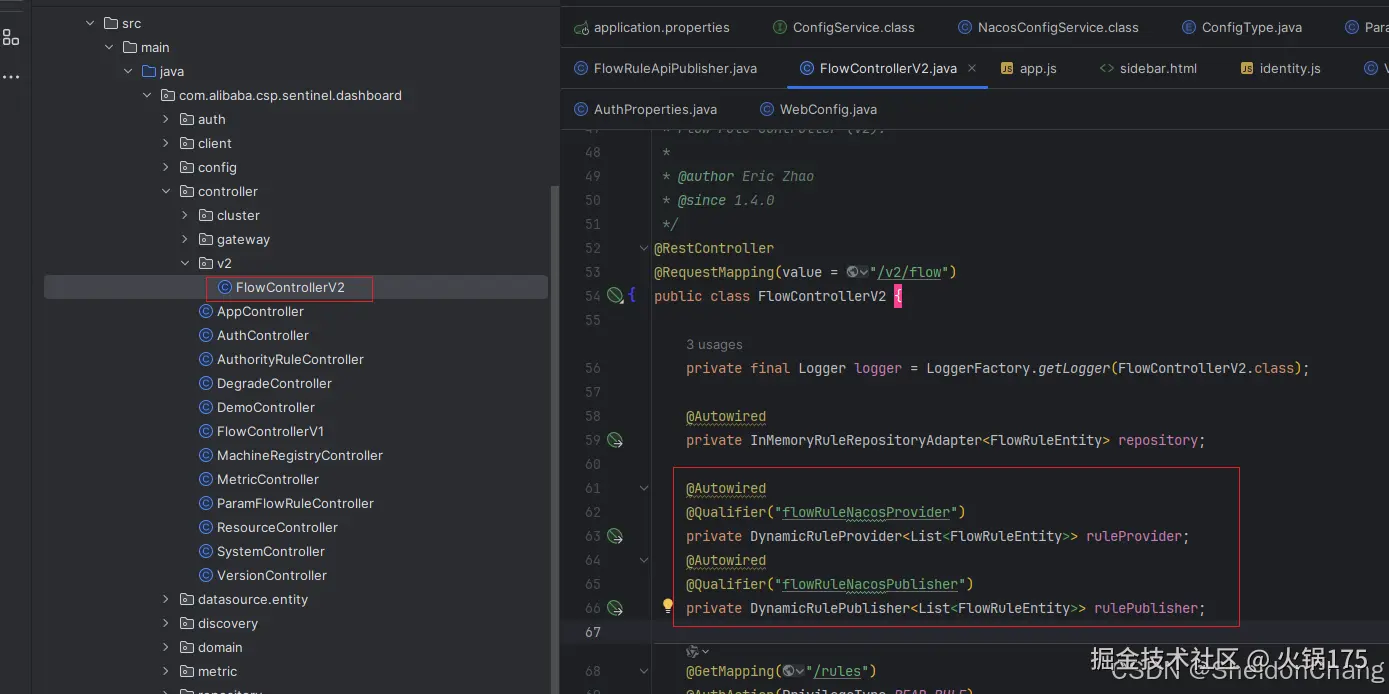The height and width of the screenshot is (694, 1389).
Task: Open the WebConfig.java tab
Action: pyautogui.click(x=819, y=110)
